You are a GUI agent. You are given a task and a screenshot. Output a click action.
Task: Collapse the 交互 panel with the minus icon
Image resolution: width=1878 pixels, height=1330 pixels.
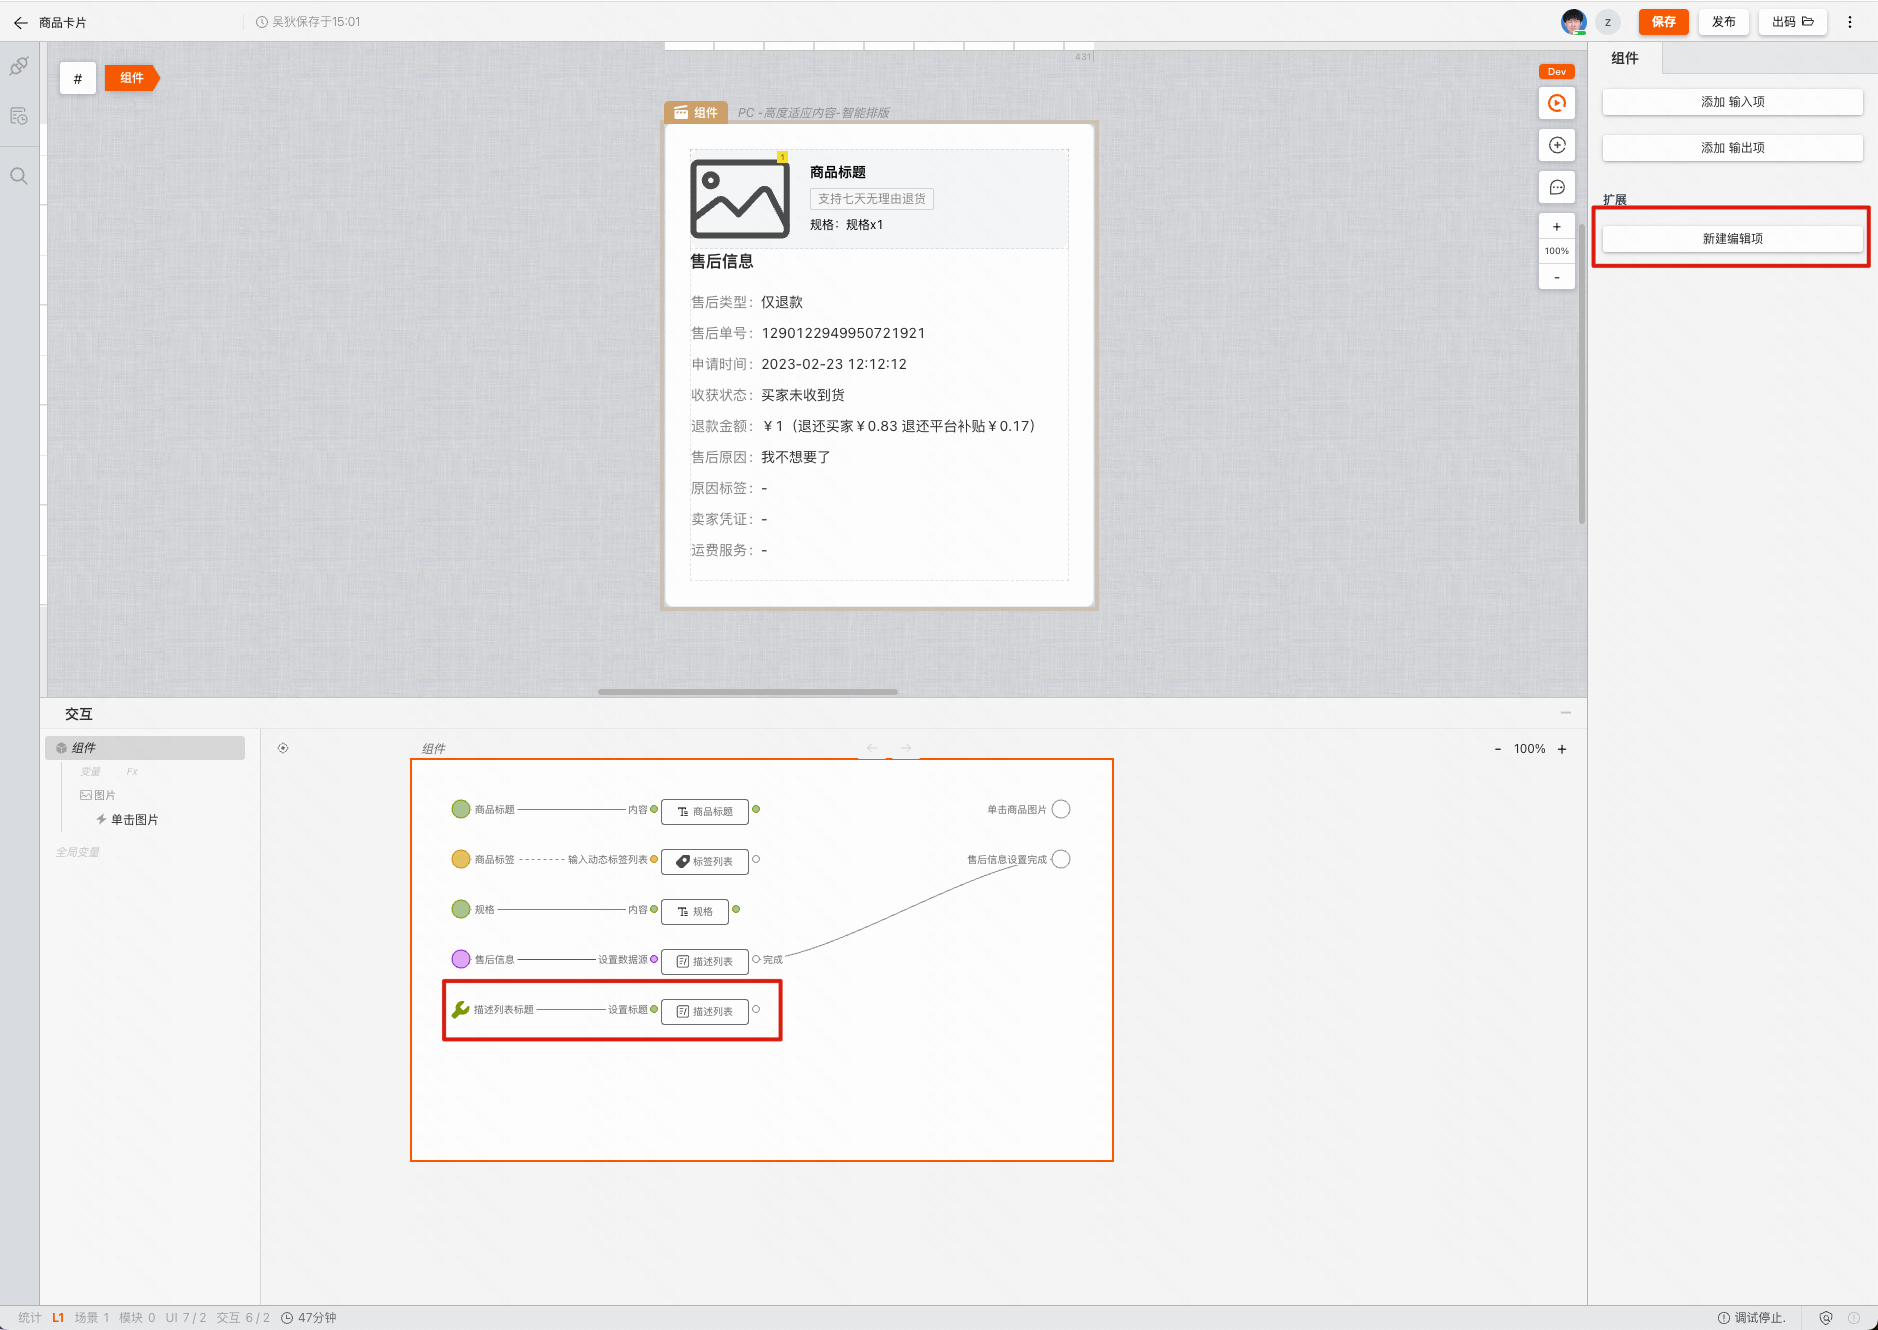[x=1566, y=713]
